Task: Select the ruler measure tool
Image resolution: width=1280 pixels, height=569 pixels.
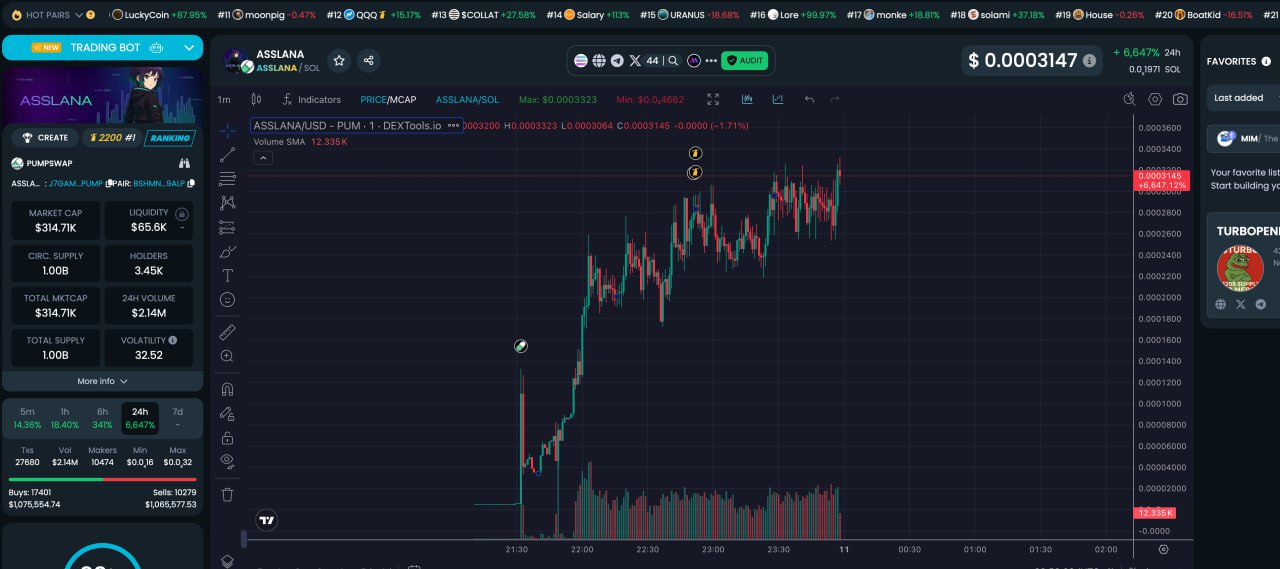Action: click(227, 331)
